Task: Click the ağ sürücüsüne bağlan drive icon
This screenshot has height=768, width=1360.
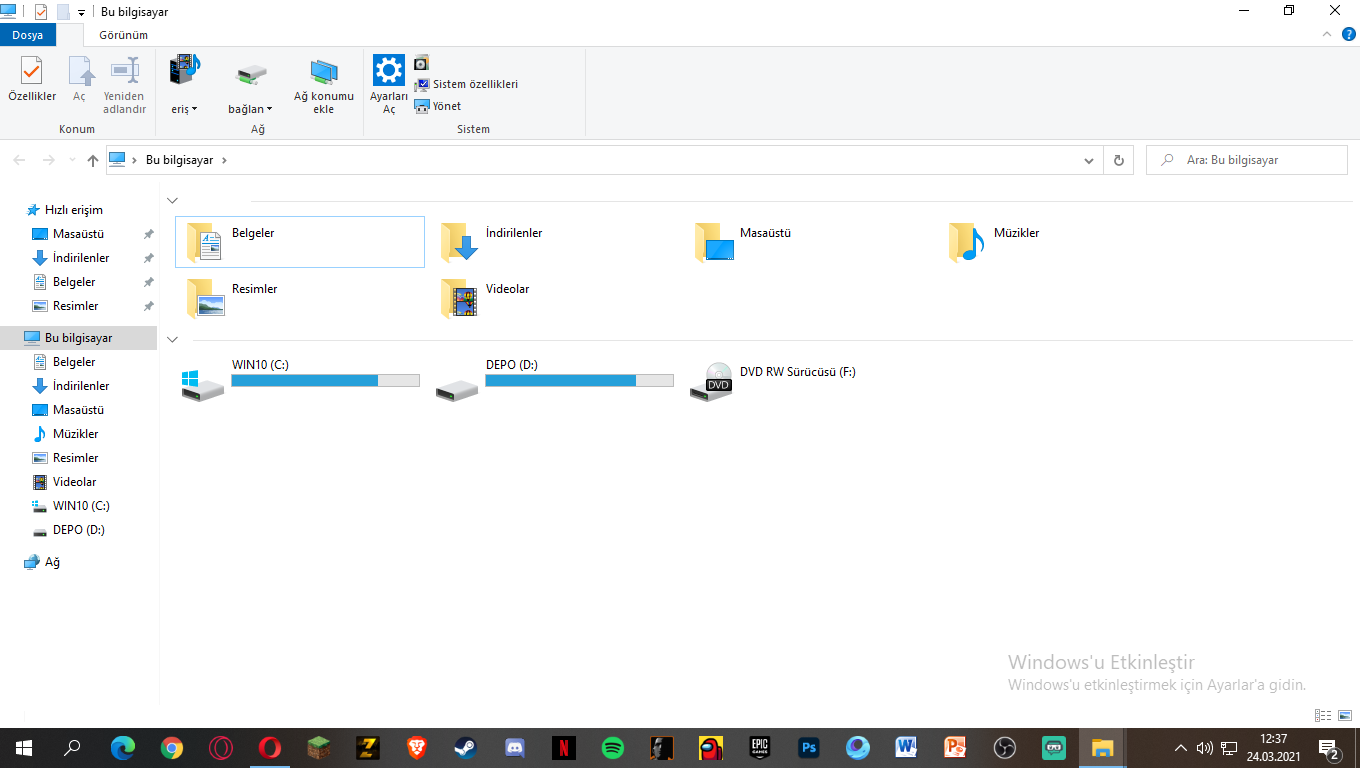Action: (x=251, y=75)
